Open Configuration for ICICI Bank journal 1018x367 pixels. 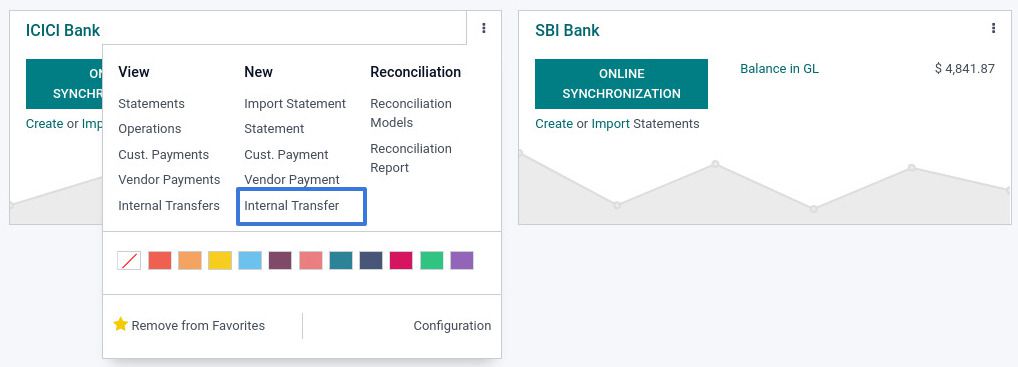[x=452, y=326]
